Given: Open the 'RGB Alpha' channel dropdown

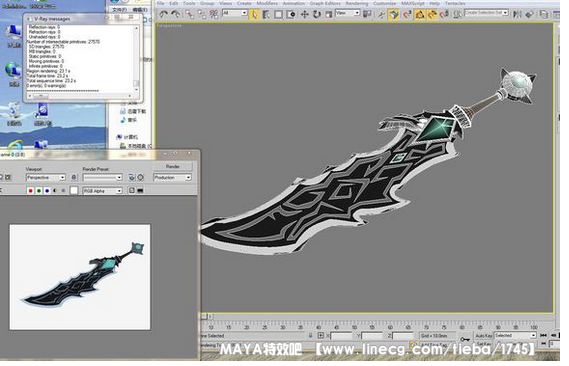Looking at the screenshot, I should point(102,191).
